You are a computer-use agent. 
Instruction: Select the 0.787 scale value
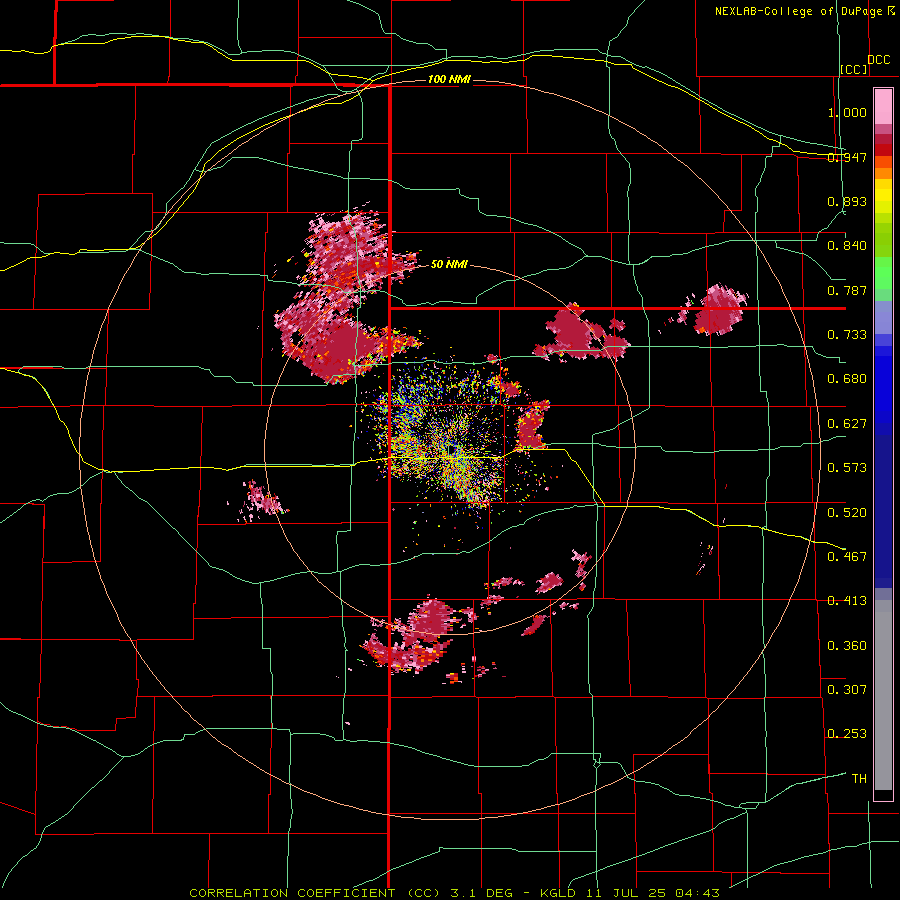(x=847, y=290)
